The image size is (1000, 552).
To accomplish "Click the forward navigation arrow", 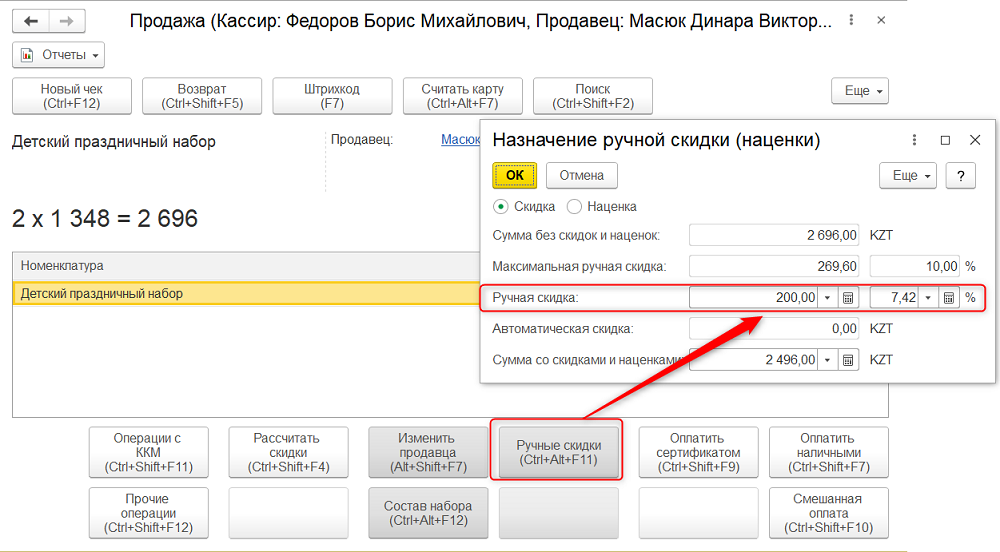I will coord(67,21).
